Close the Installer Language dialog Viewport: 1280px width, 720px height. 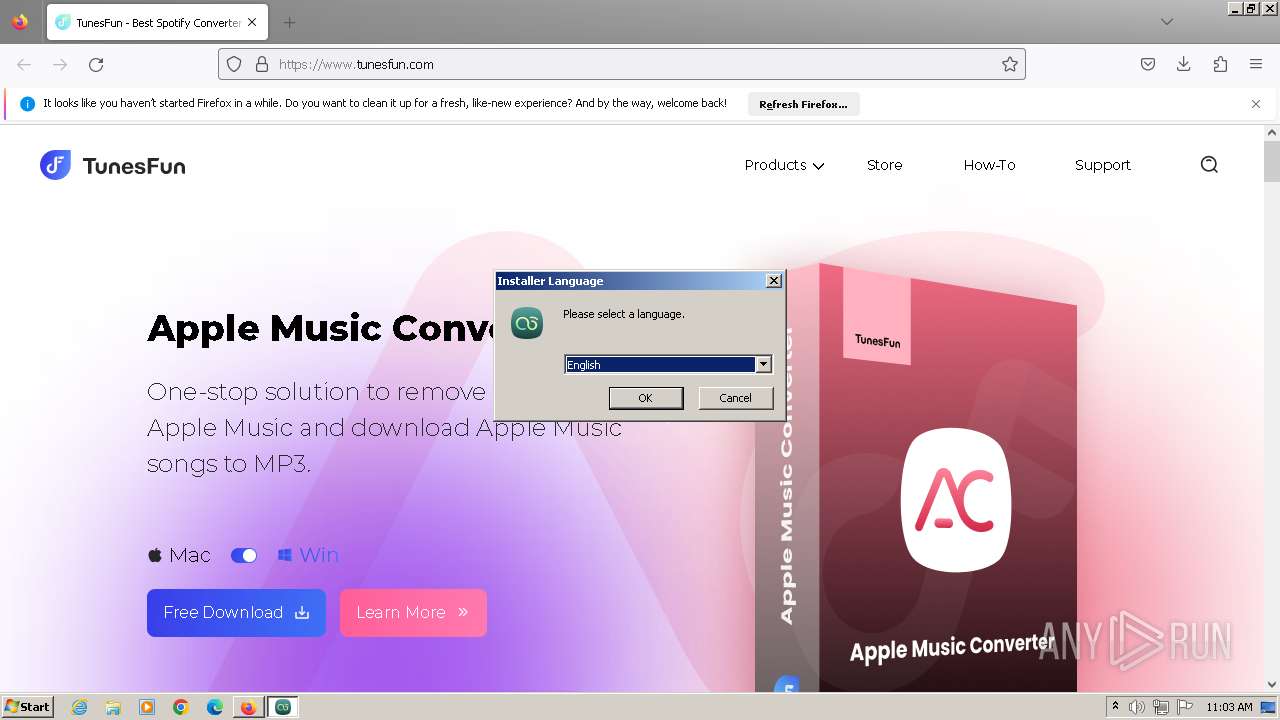(x=773, y=281)
